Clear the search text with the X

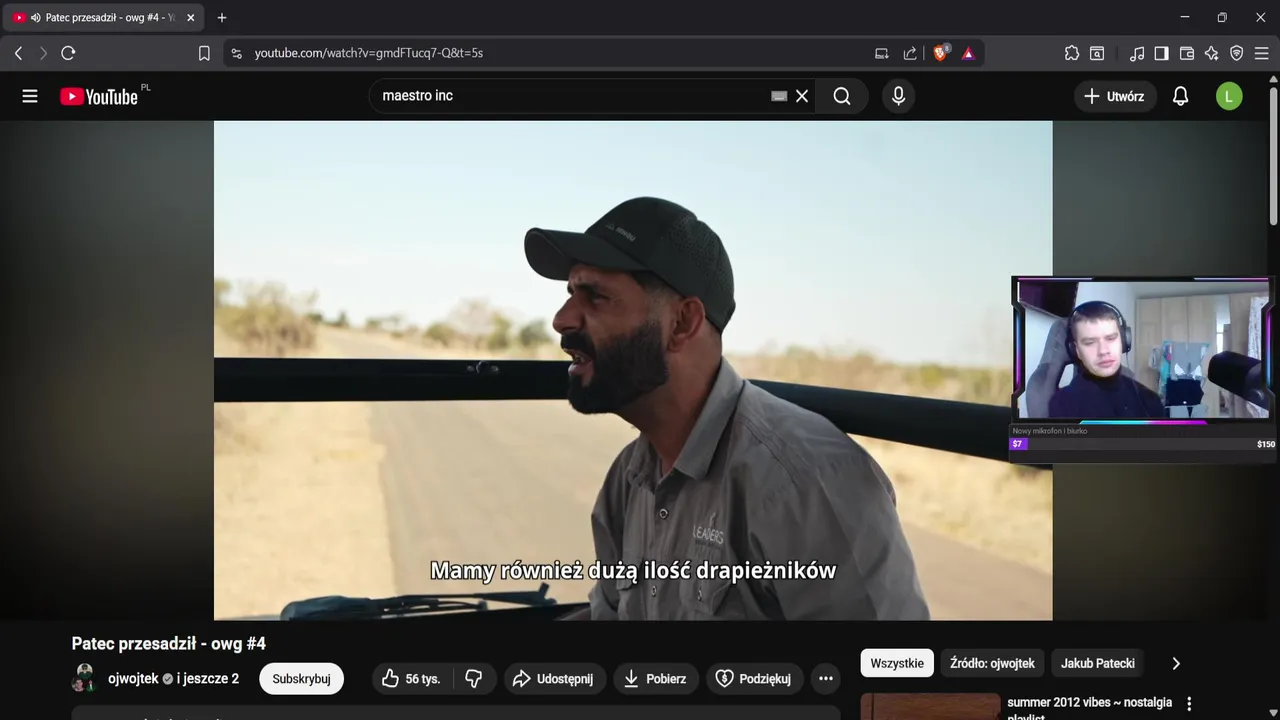[802, 96]
